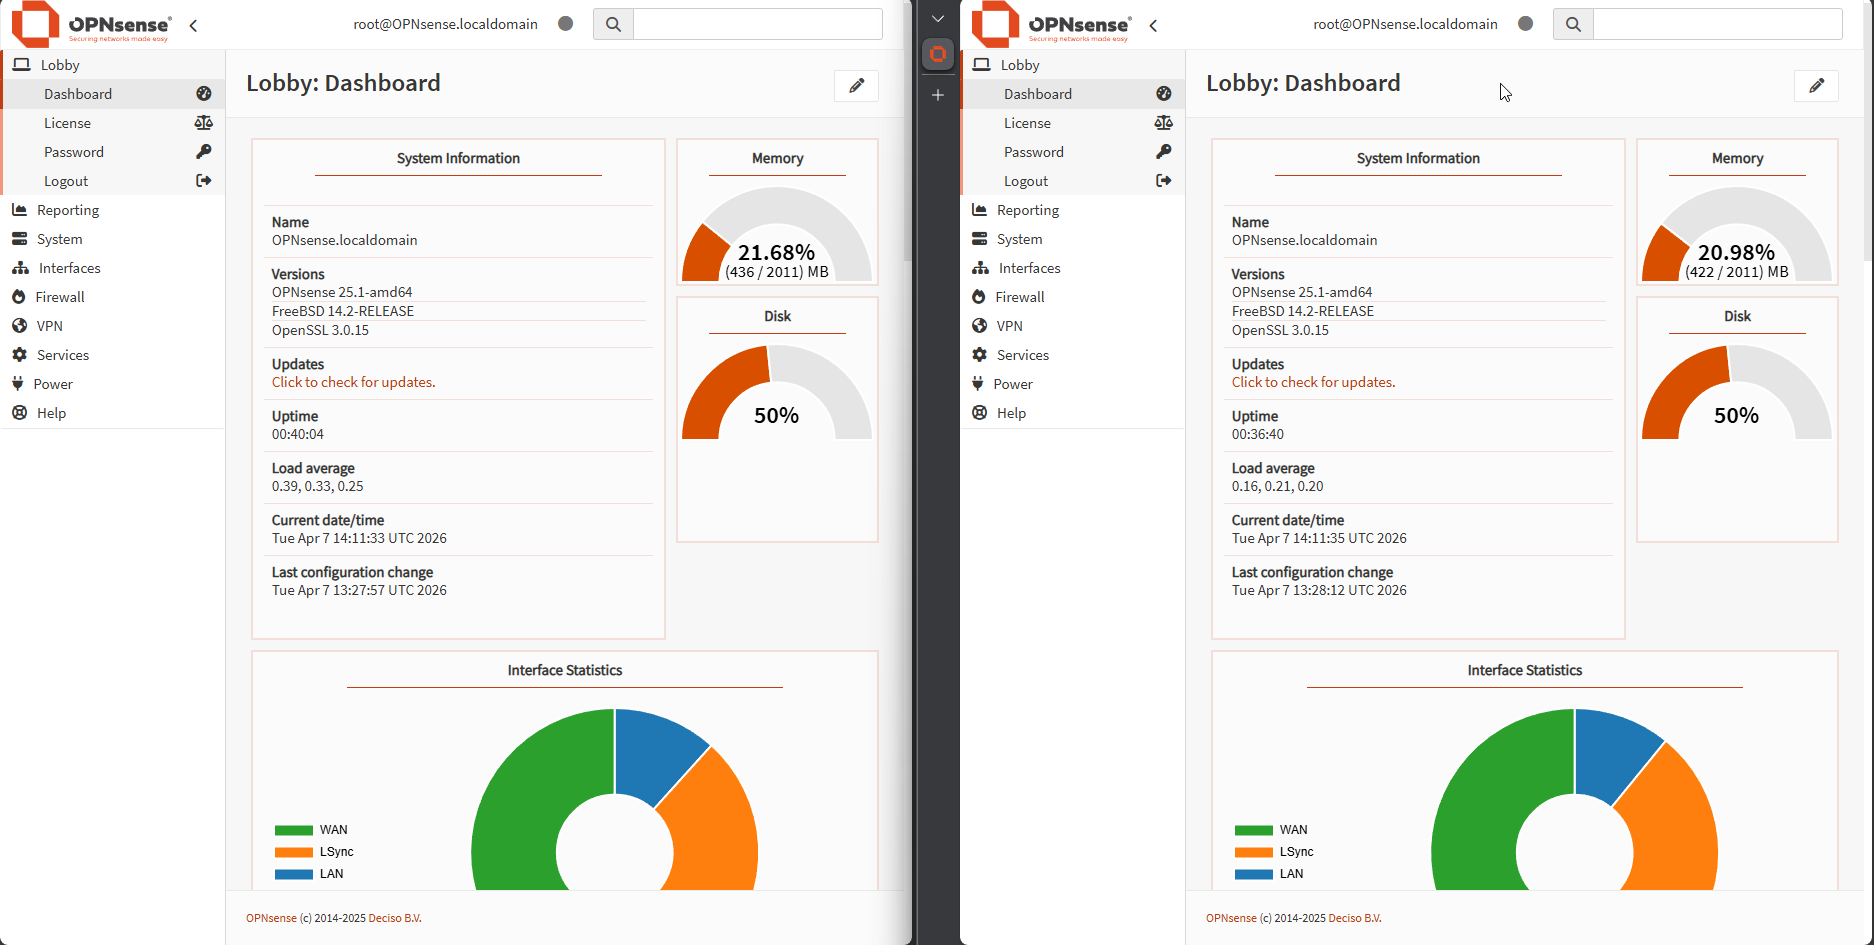Collapse the Lobby section in right window
Image resolution: width=1874 pixels, height=945 pixels.
(x=1073, y=65)
